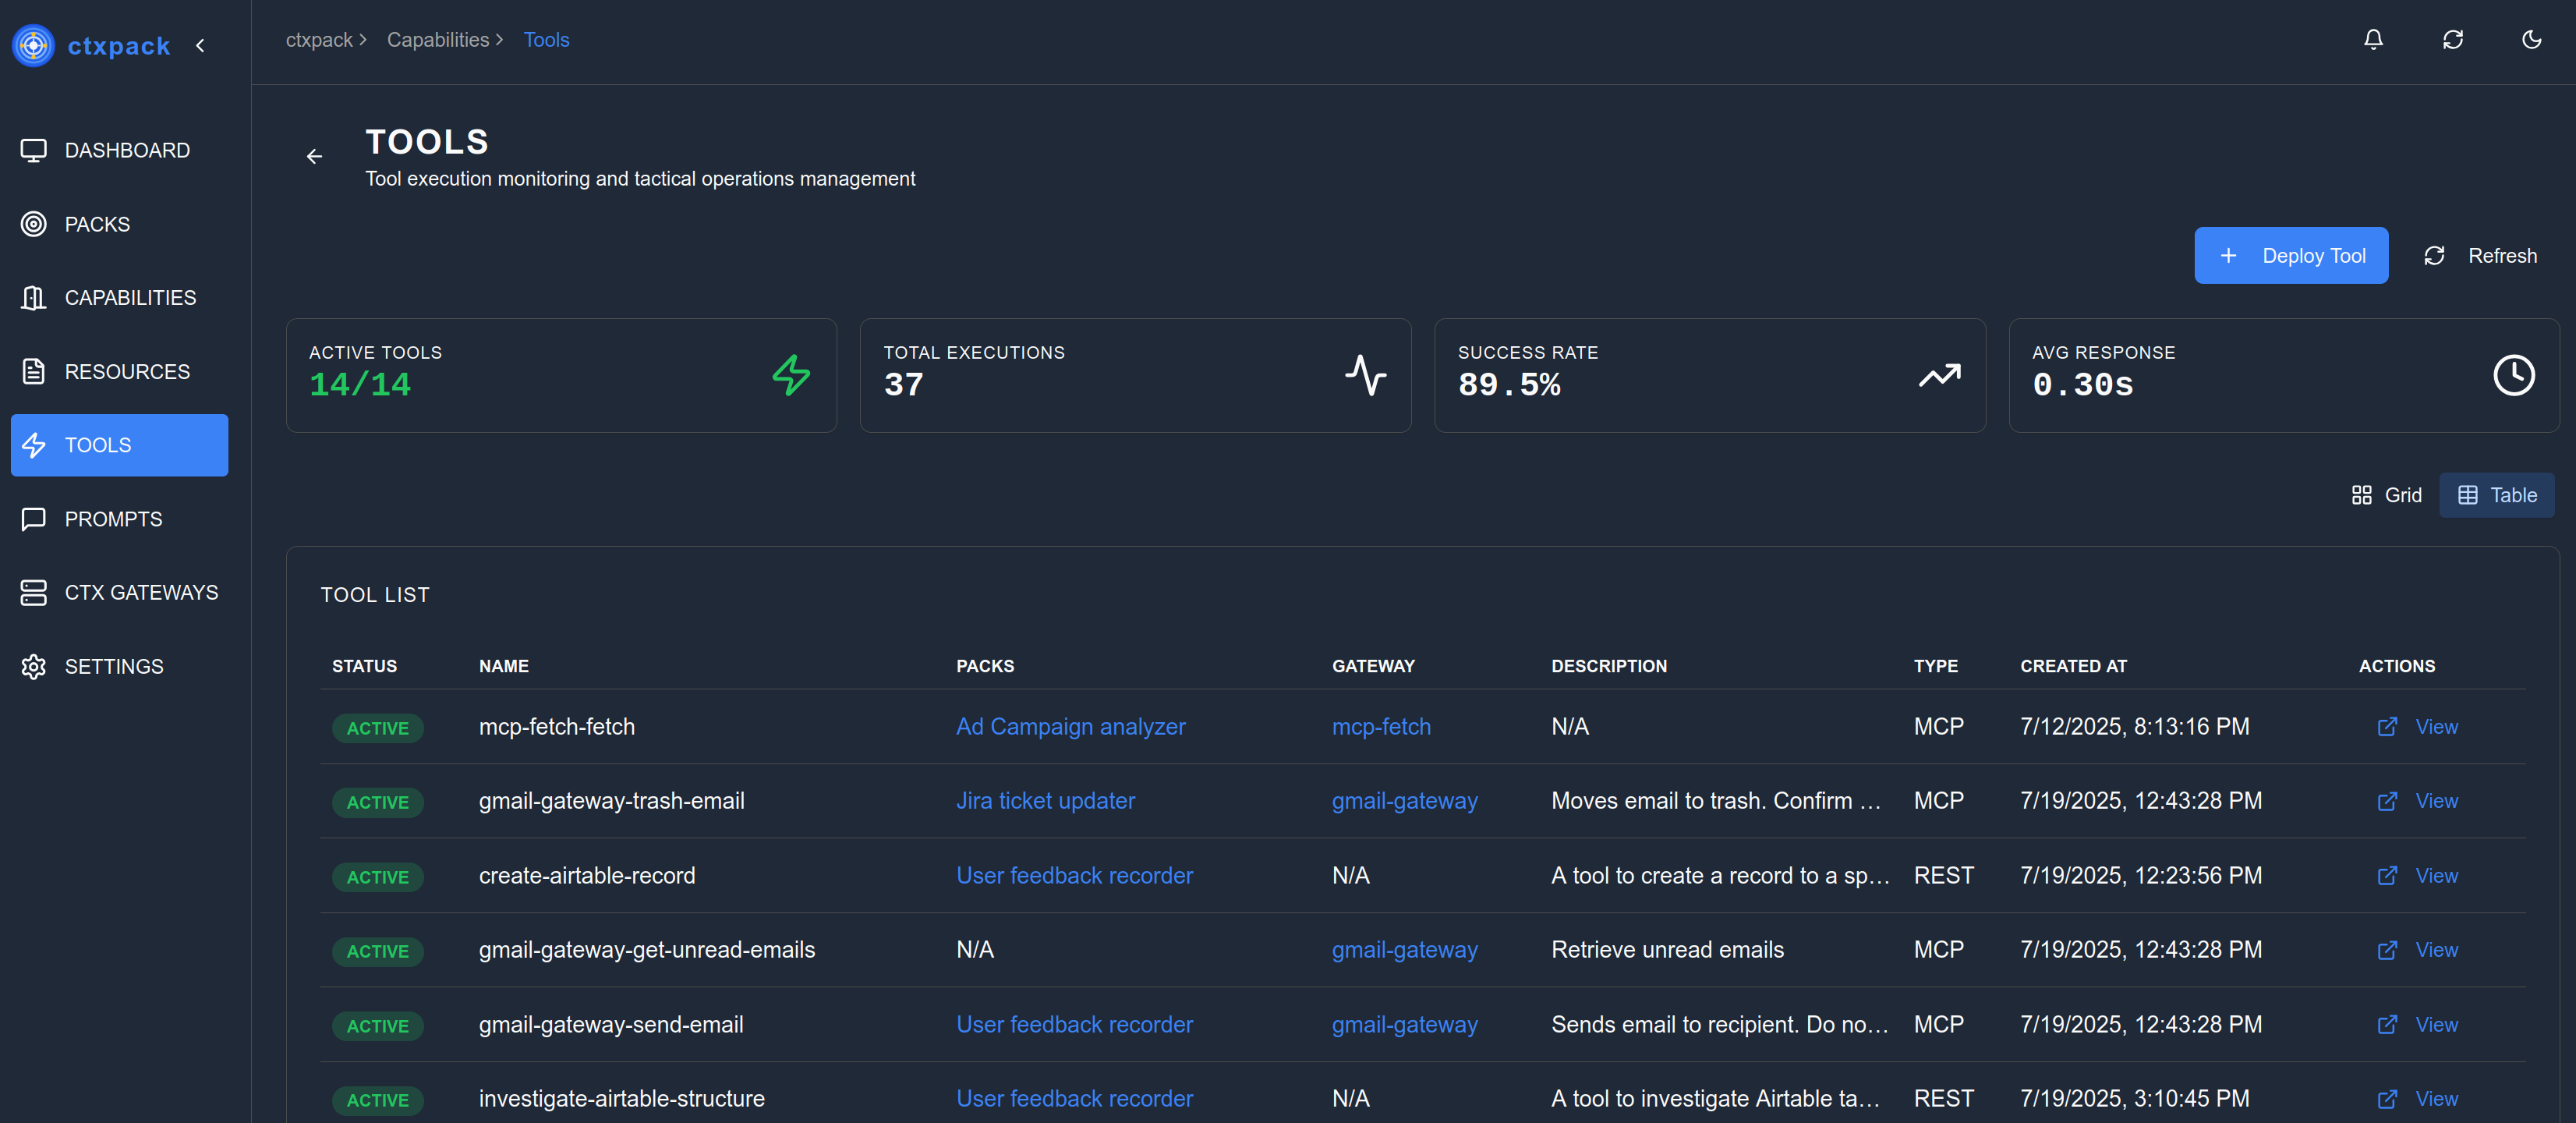Click the STATUS column header

point(364,666)
